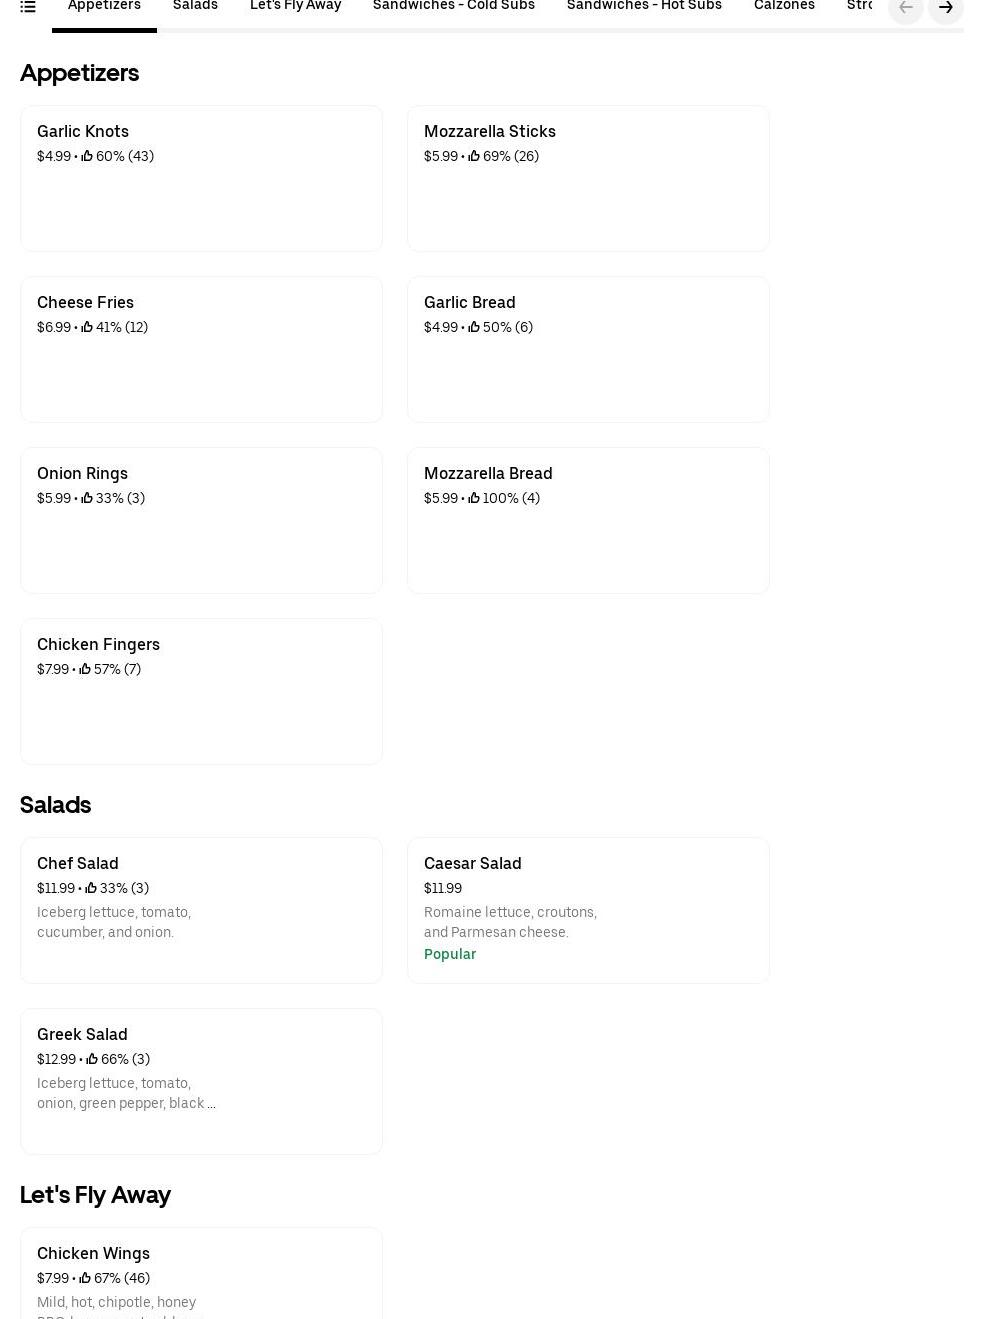Open the Onion Rings item card
Screen dimensions: 984x1319
pyautogui.click(x=201, y=520)
